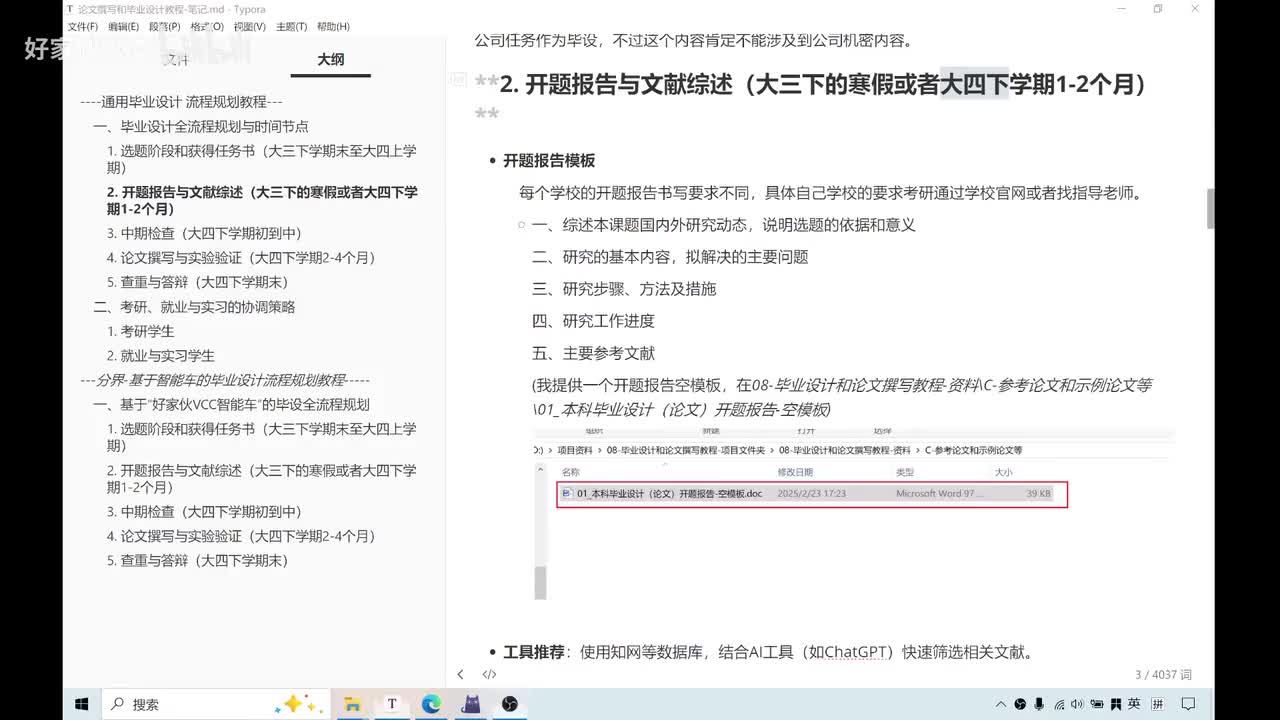Open the 段落(P) menu

point(165,27)
